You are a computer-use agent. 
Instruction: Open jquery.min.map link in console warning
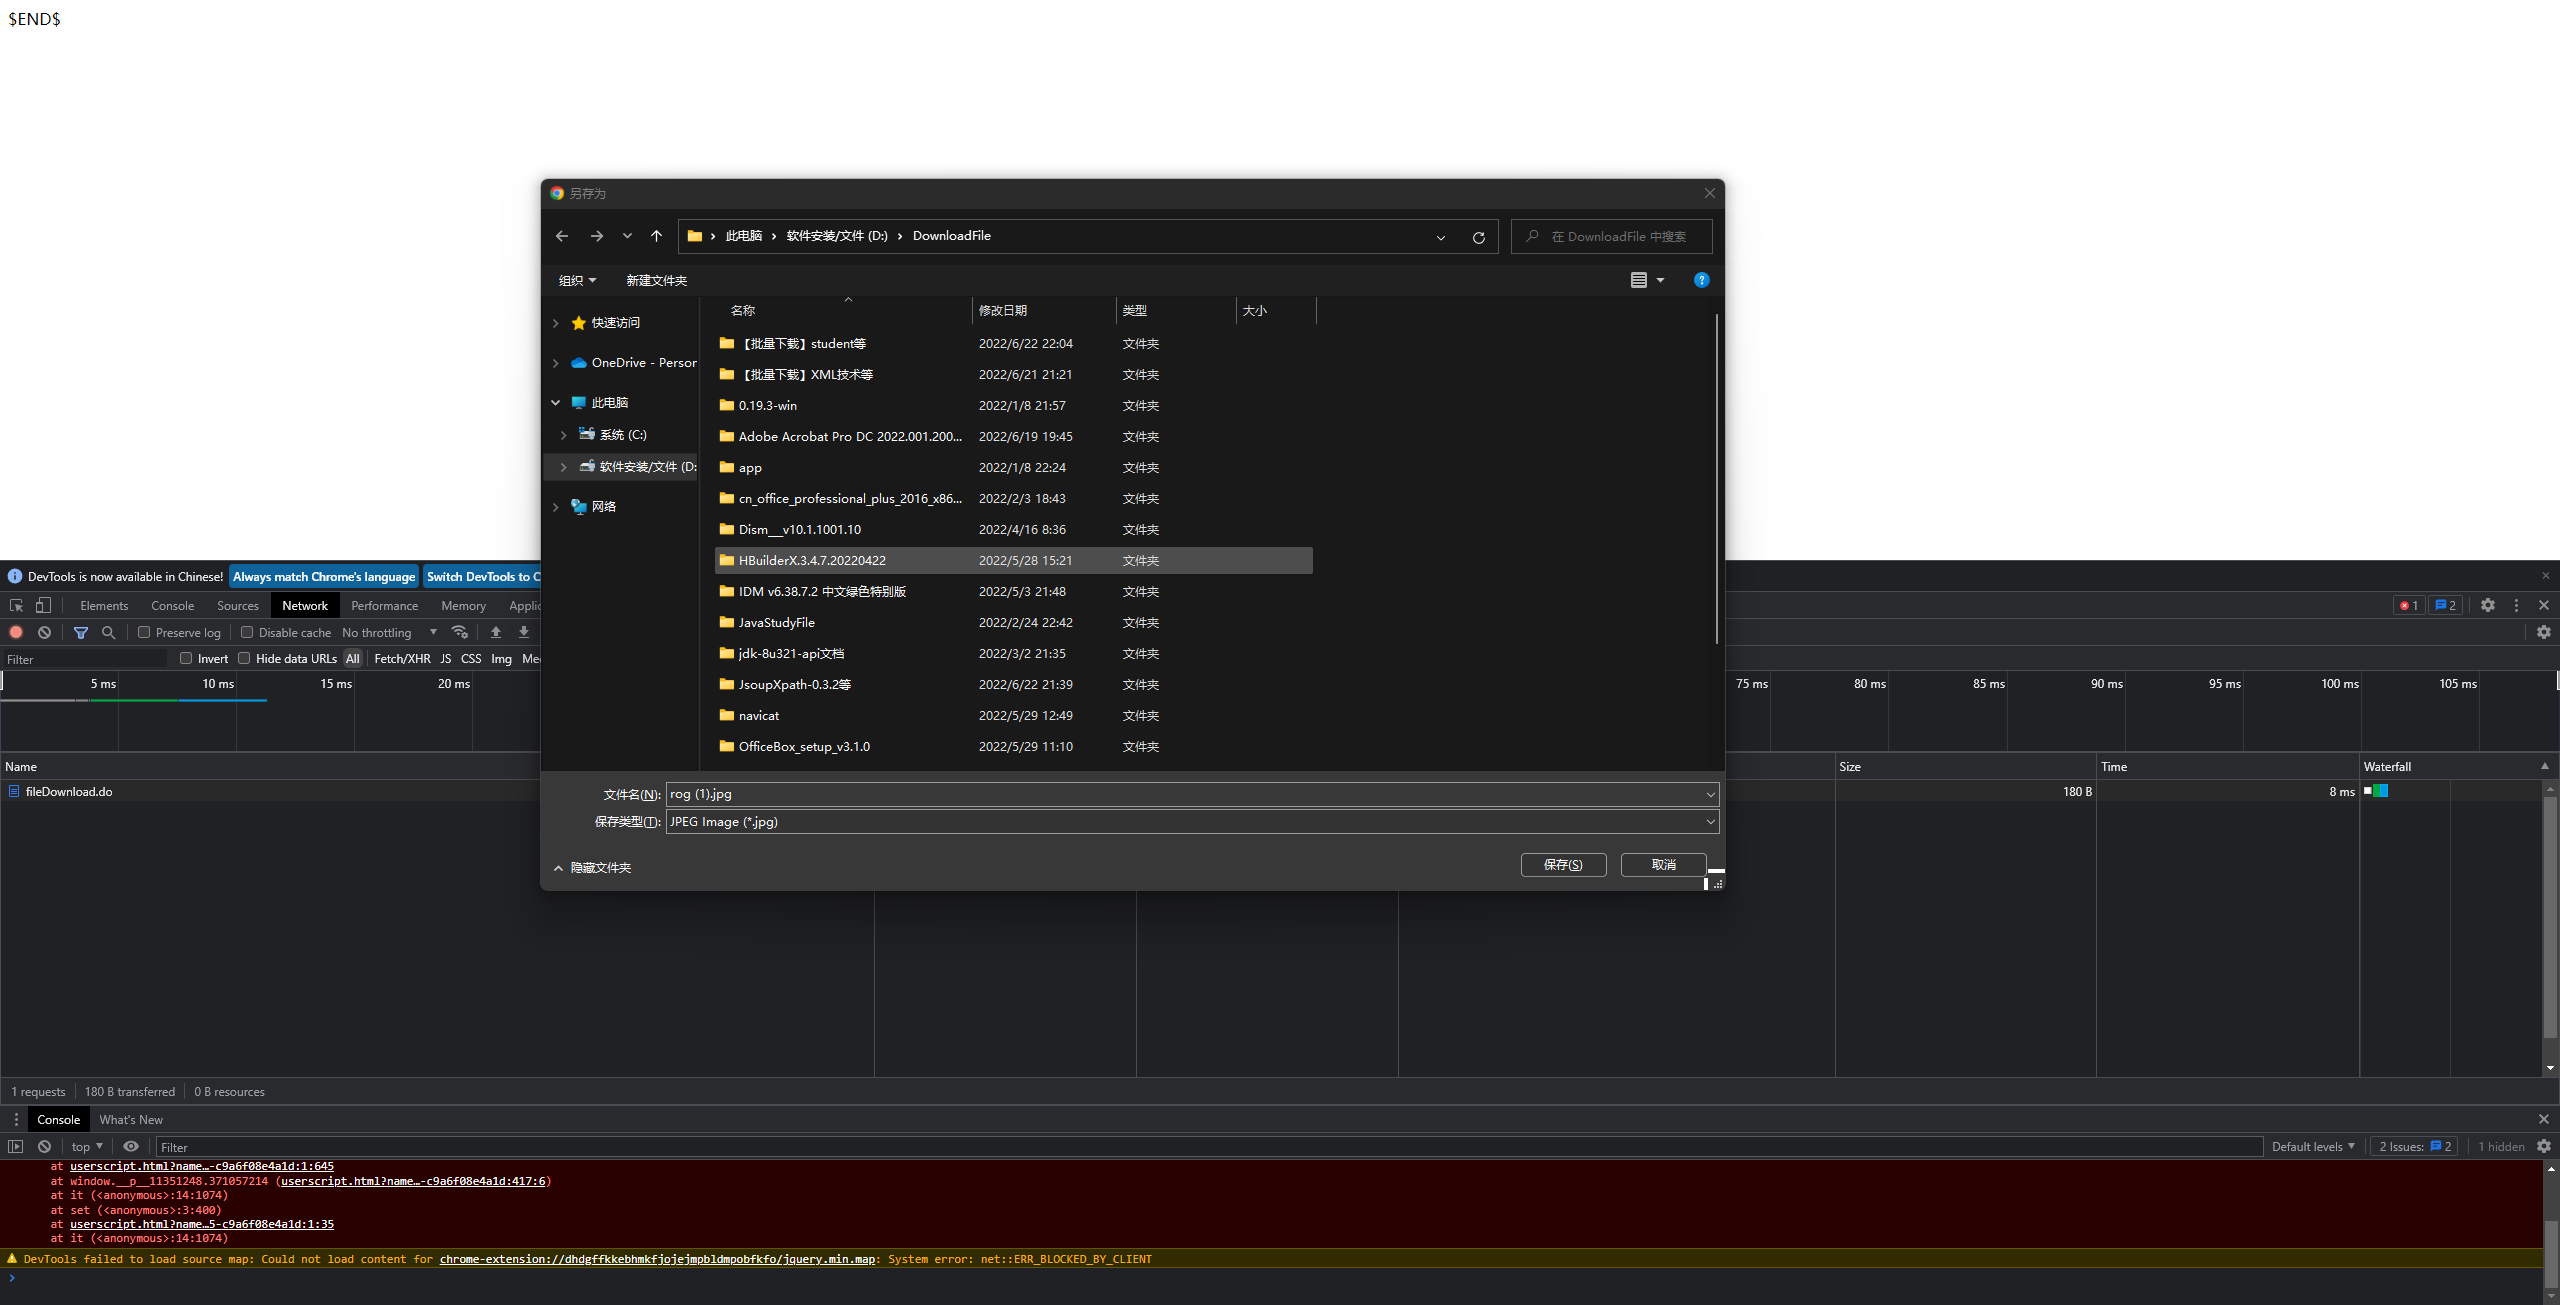click(657, 1259)
